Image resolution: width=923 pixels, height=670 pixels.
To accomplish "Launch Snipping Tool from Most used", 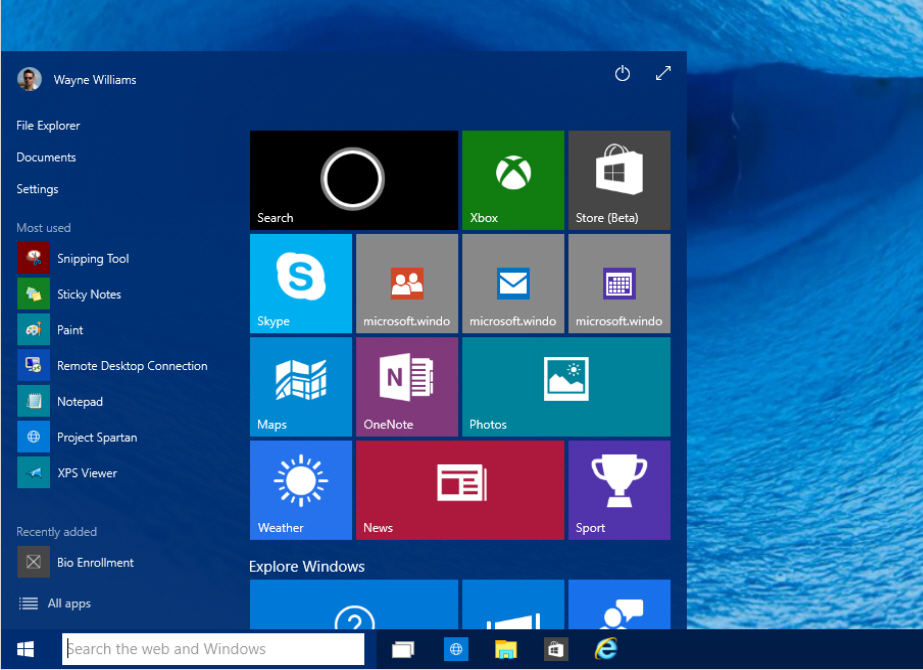I will 73,258.
